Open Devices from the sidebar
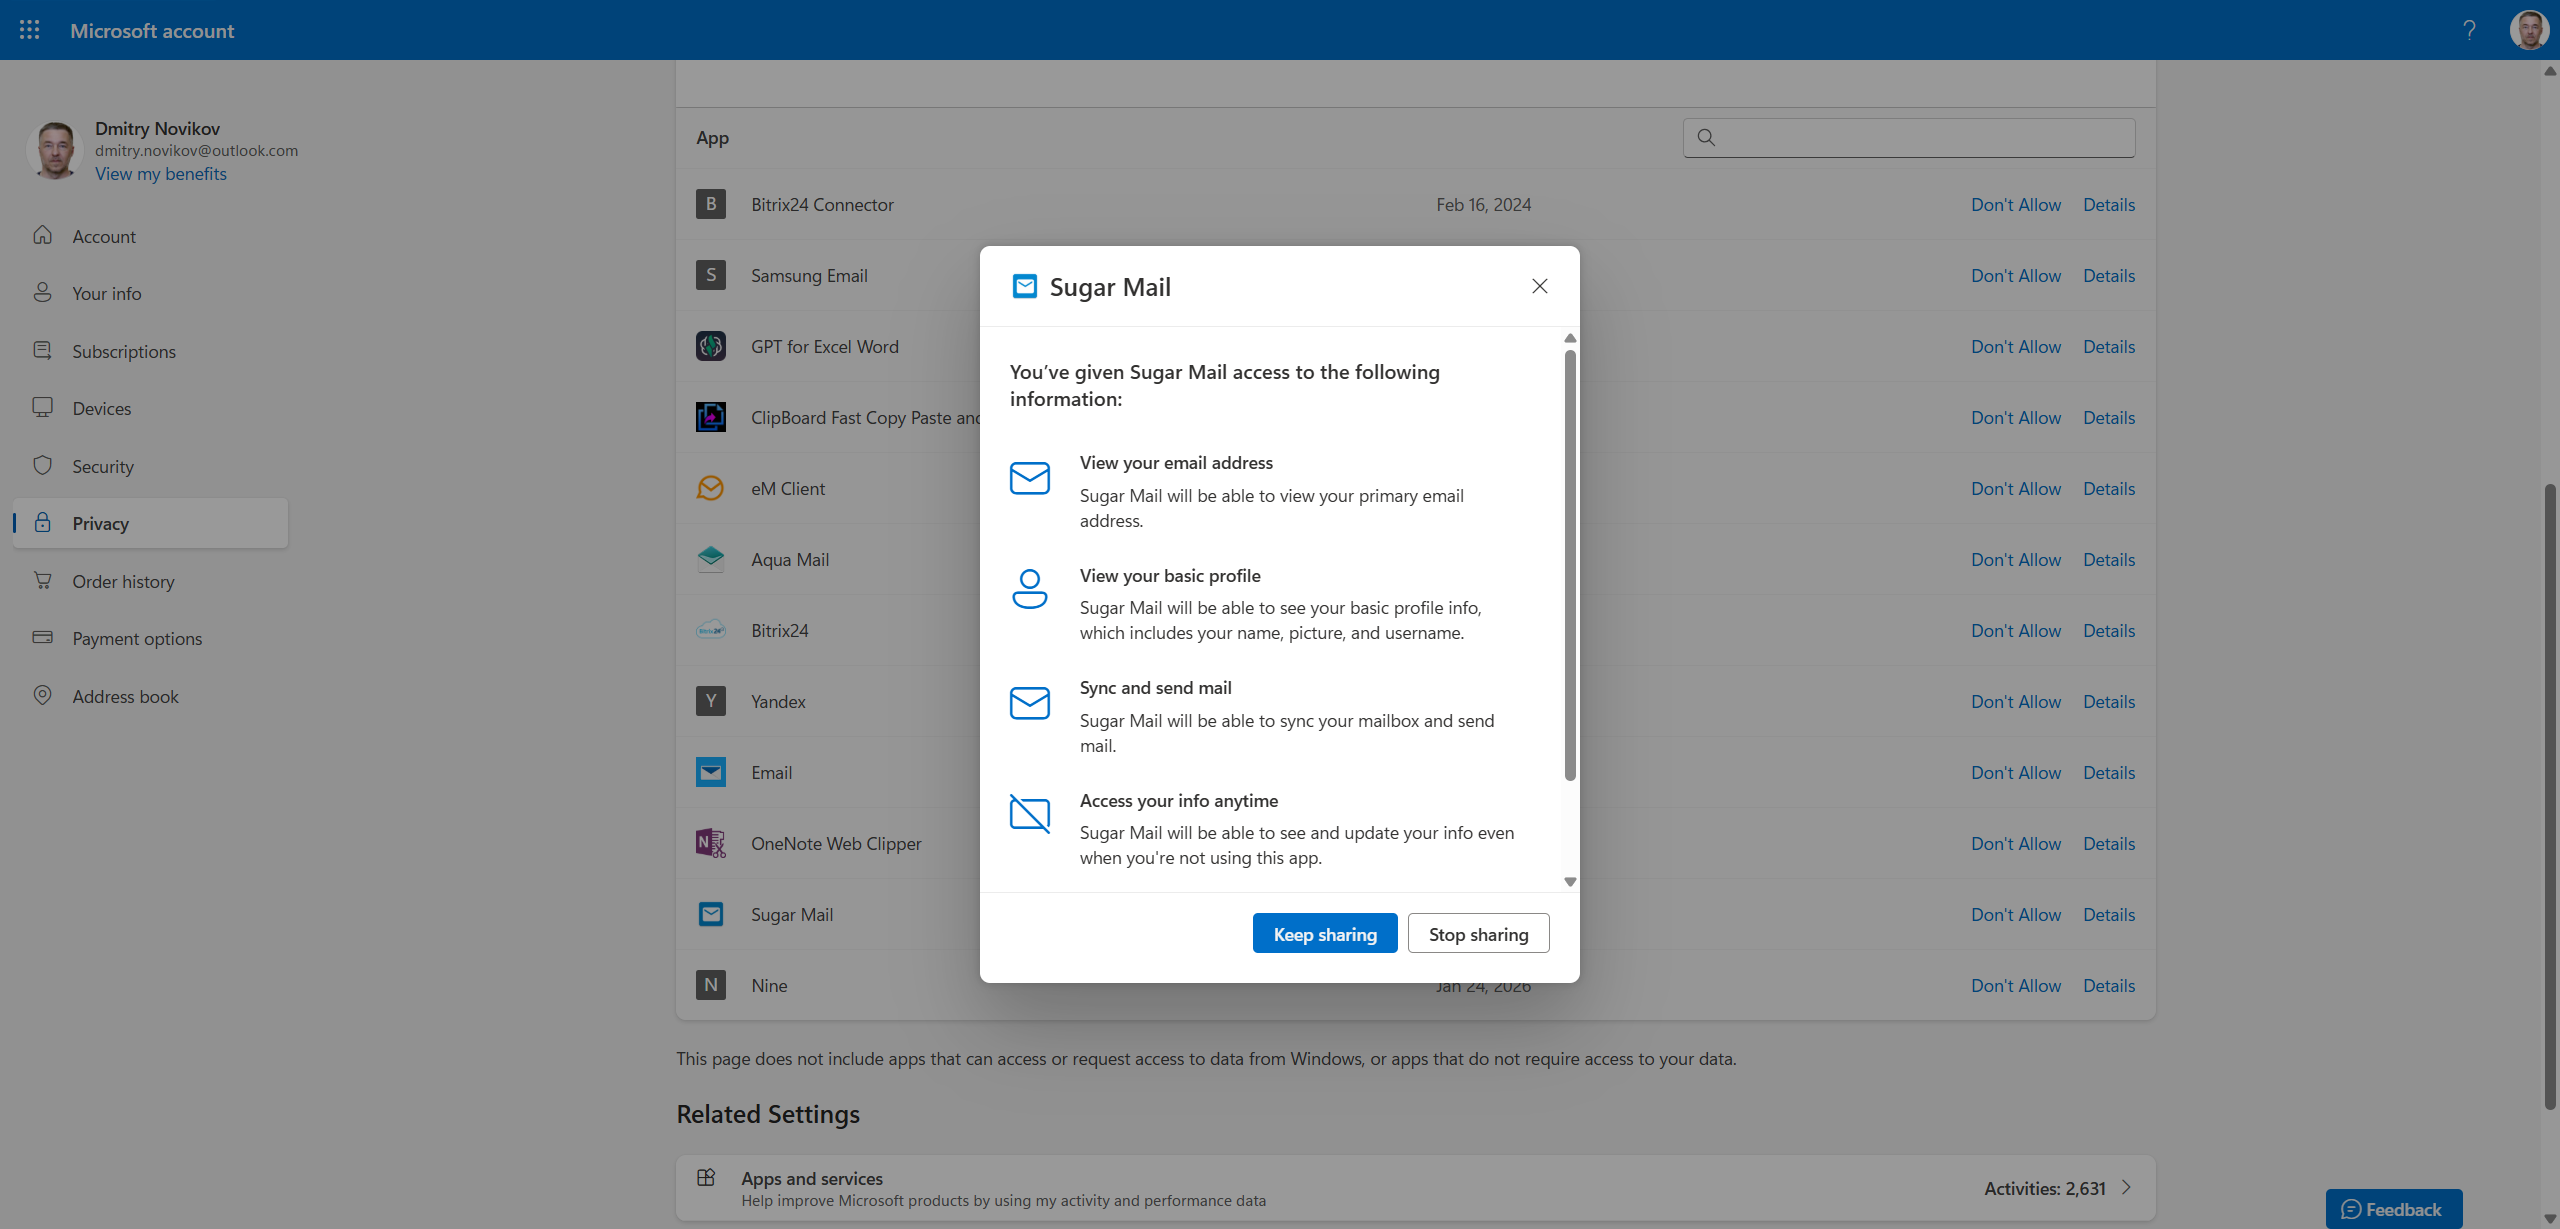This screenshot has width=2560, height=1229. click(101, 408)
